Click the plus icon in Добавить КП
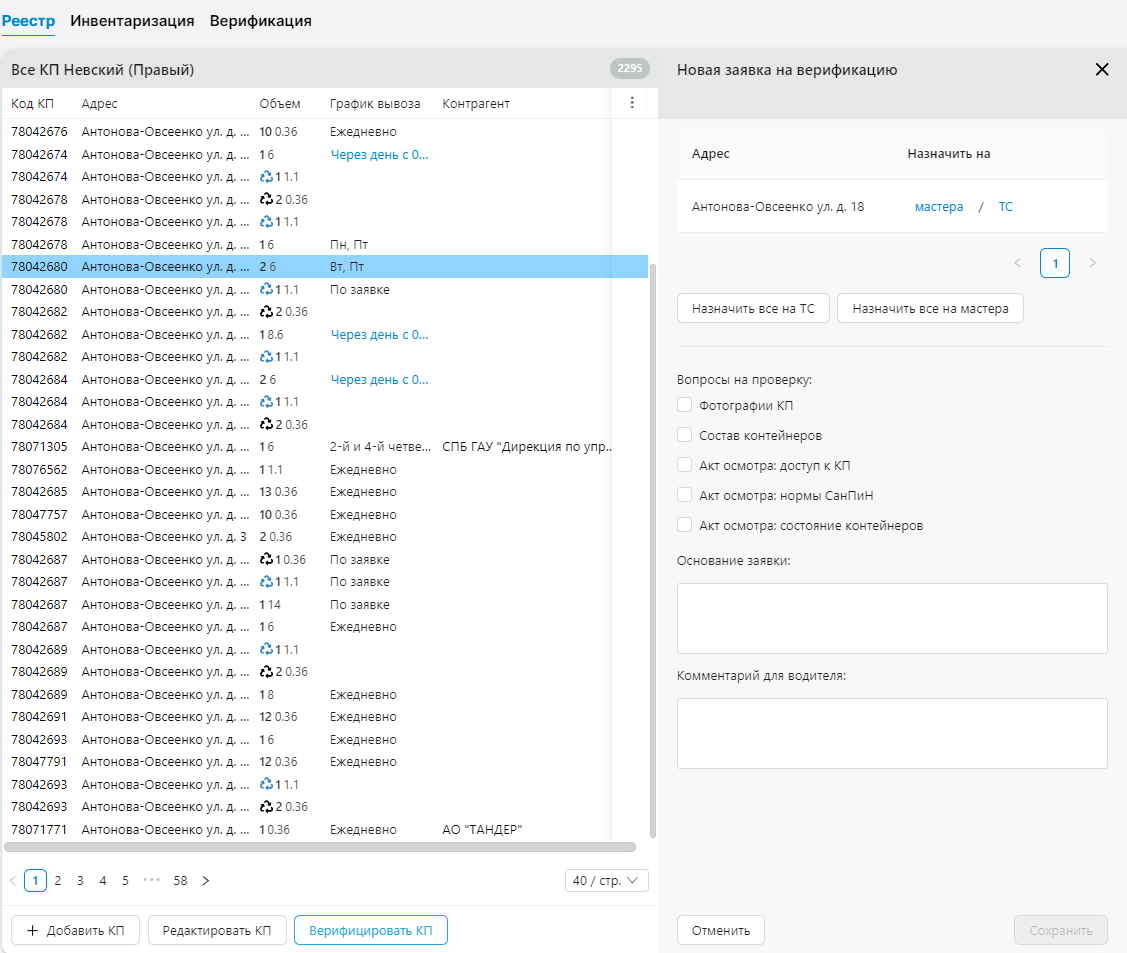 point(33,931)
